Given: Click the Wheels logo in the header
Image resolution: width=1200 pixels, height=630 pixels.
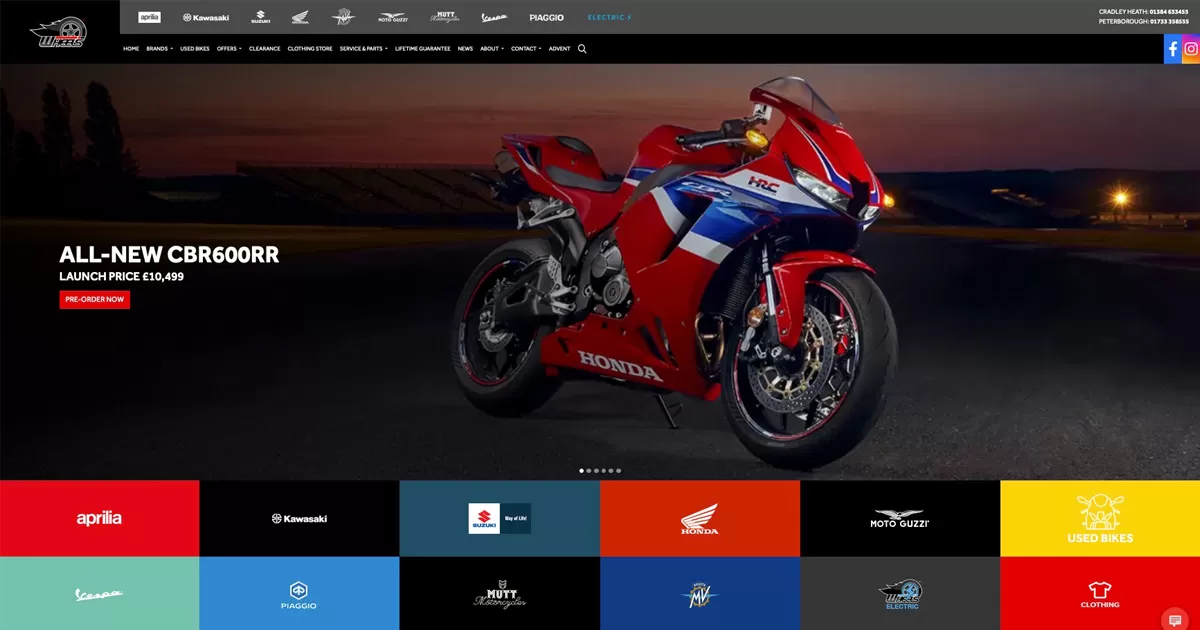Looking at the screenshot, I should 59,33.
